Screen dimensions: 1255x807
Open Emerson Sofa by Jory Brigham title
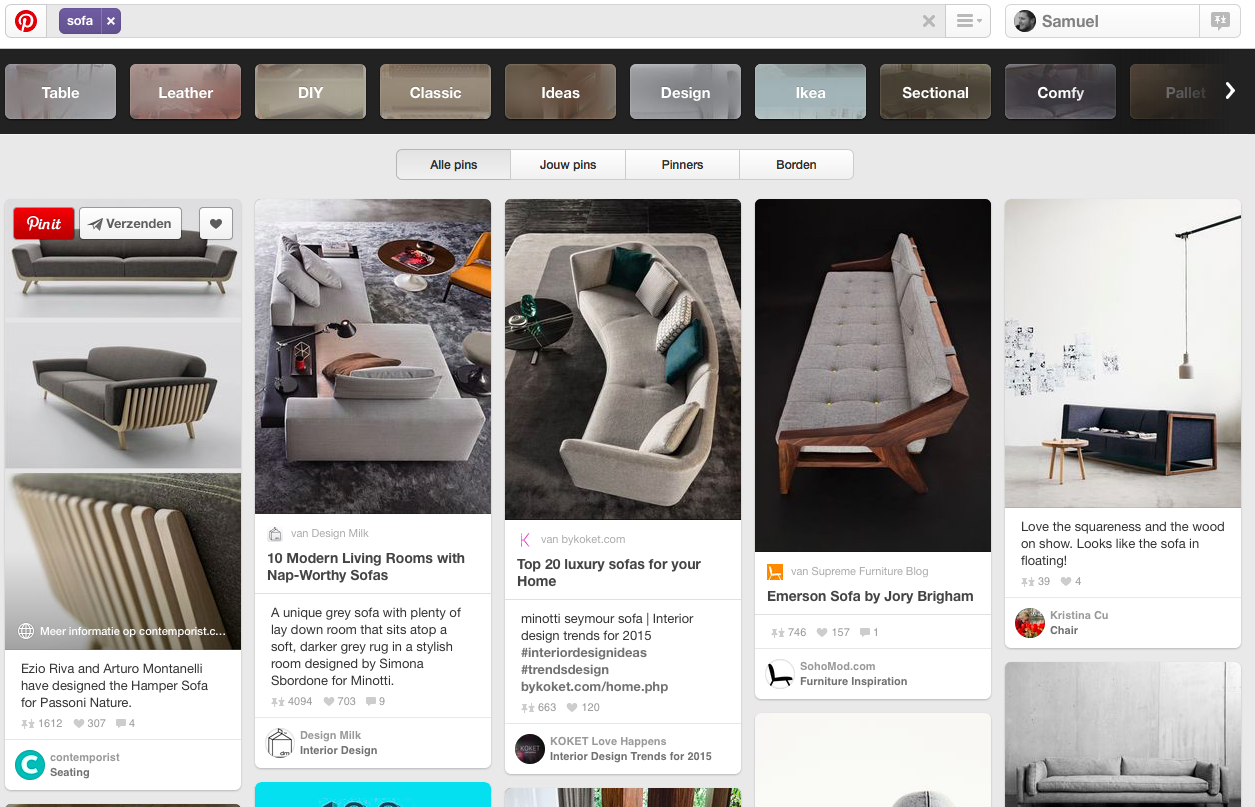(870, 596)
